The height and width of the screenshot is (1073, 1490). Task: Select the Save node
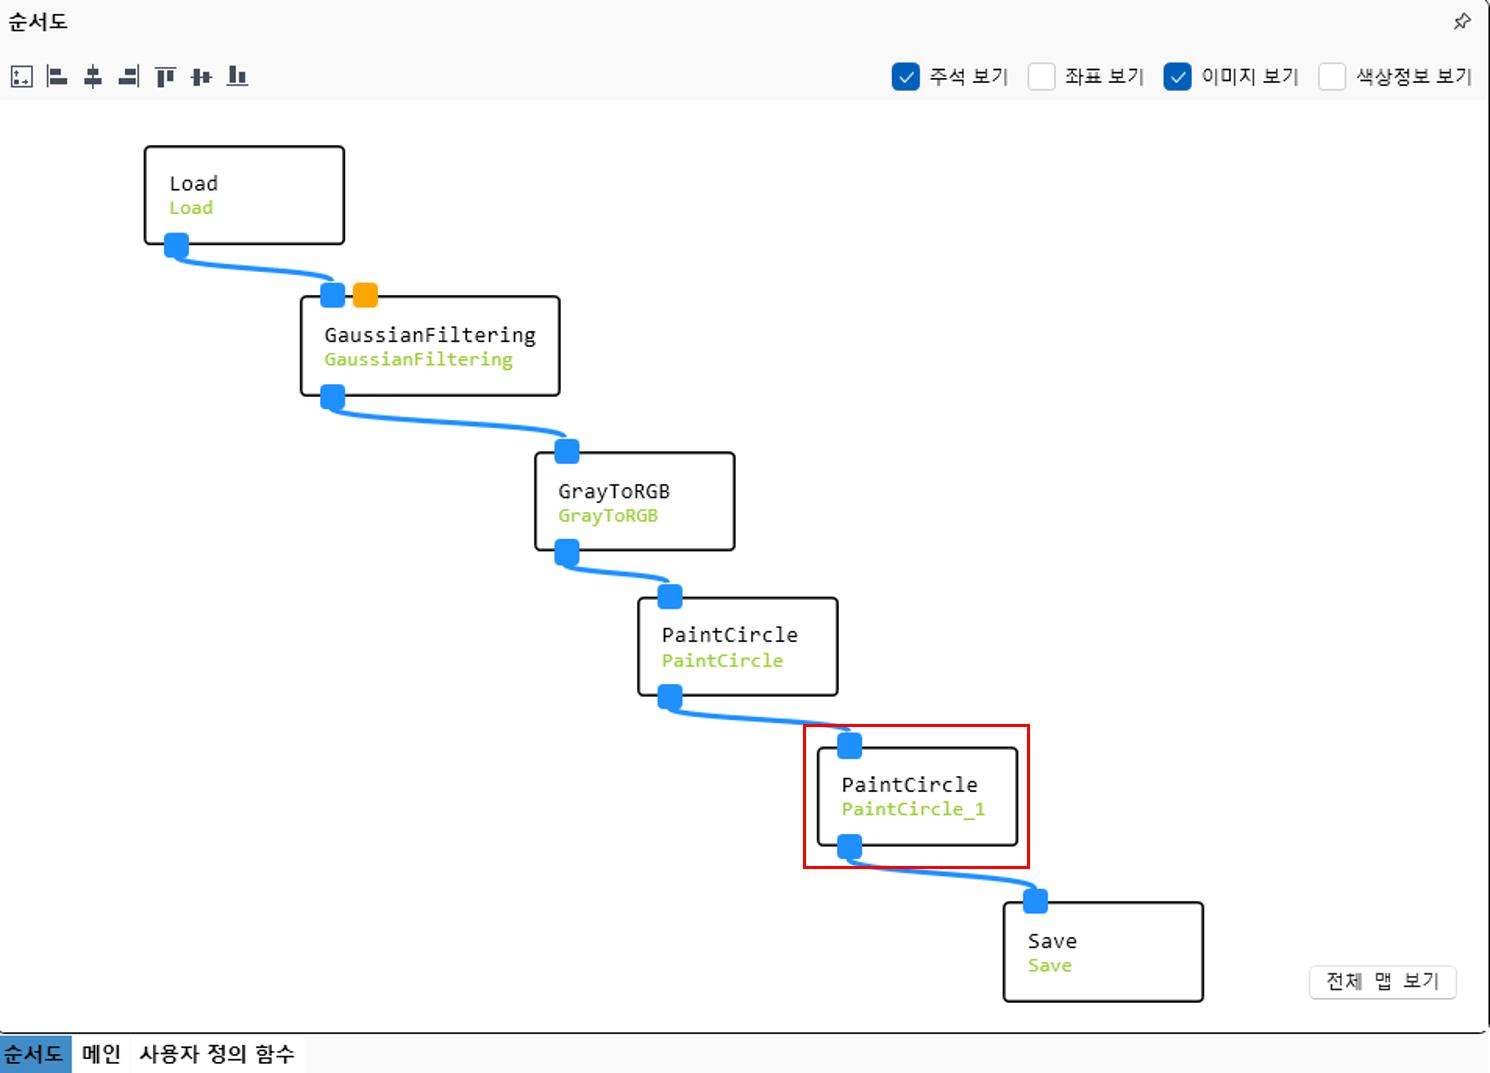1102,952
